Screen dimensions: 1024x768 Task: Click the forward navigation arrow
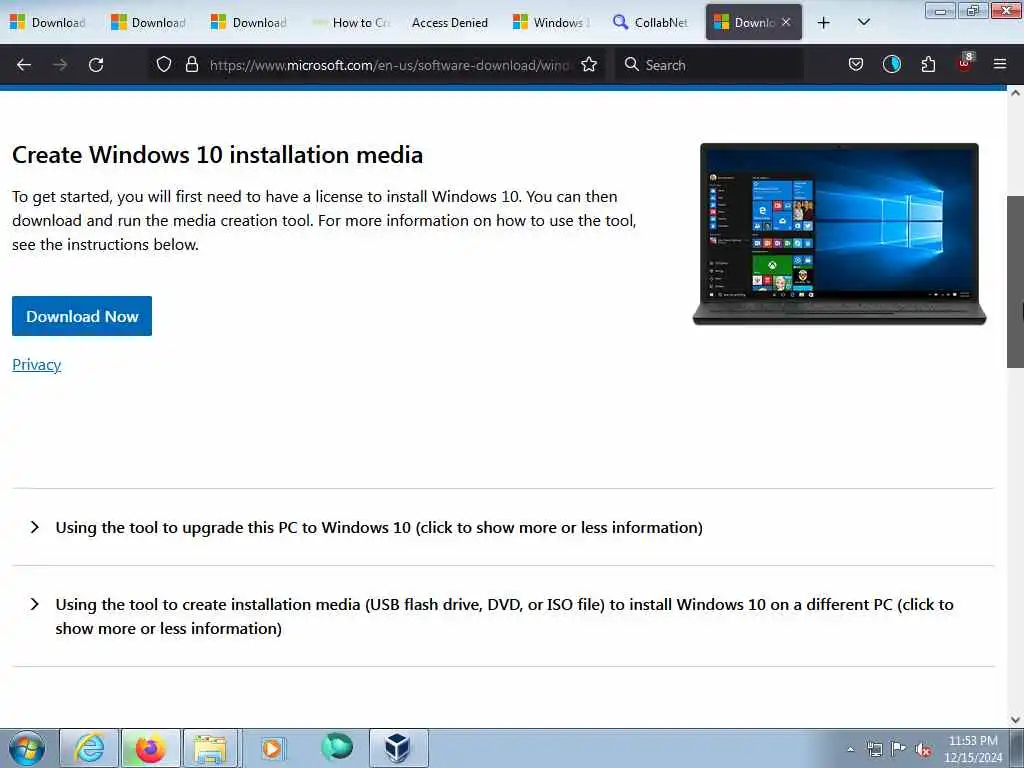(x=60, y=65)
